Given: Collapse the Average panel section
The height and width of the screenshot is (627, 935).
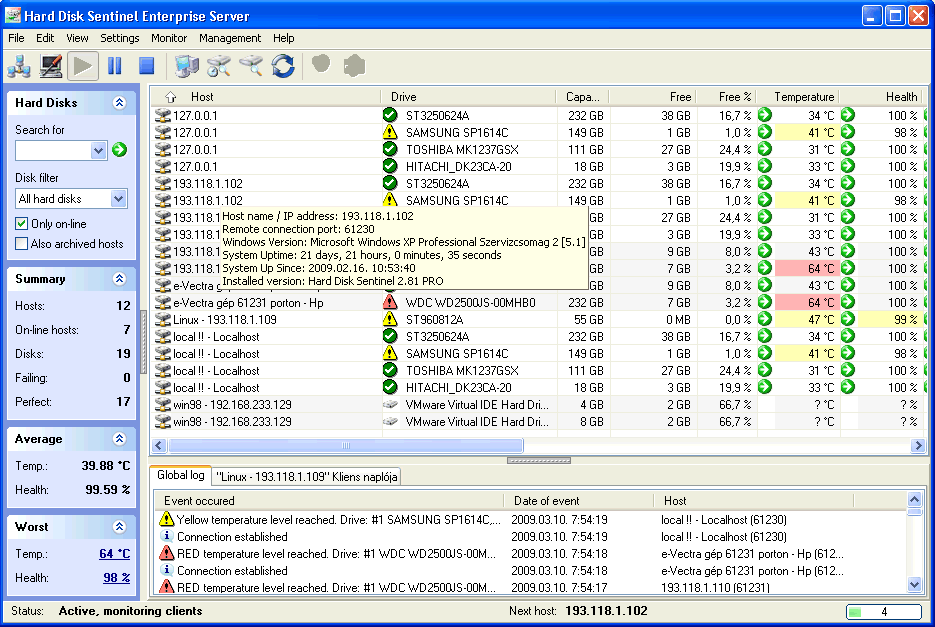Looking at the screenshot, I should point(119,439).
